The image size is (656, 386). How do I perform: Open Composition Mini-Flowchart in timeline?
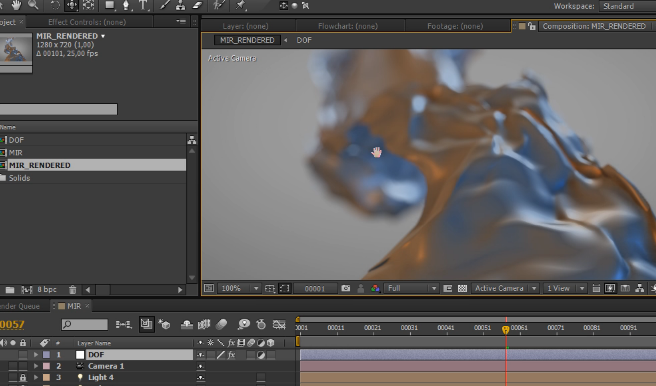click(123, 324)
